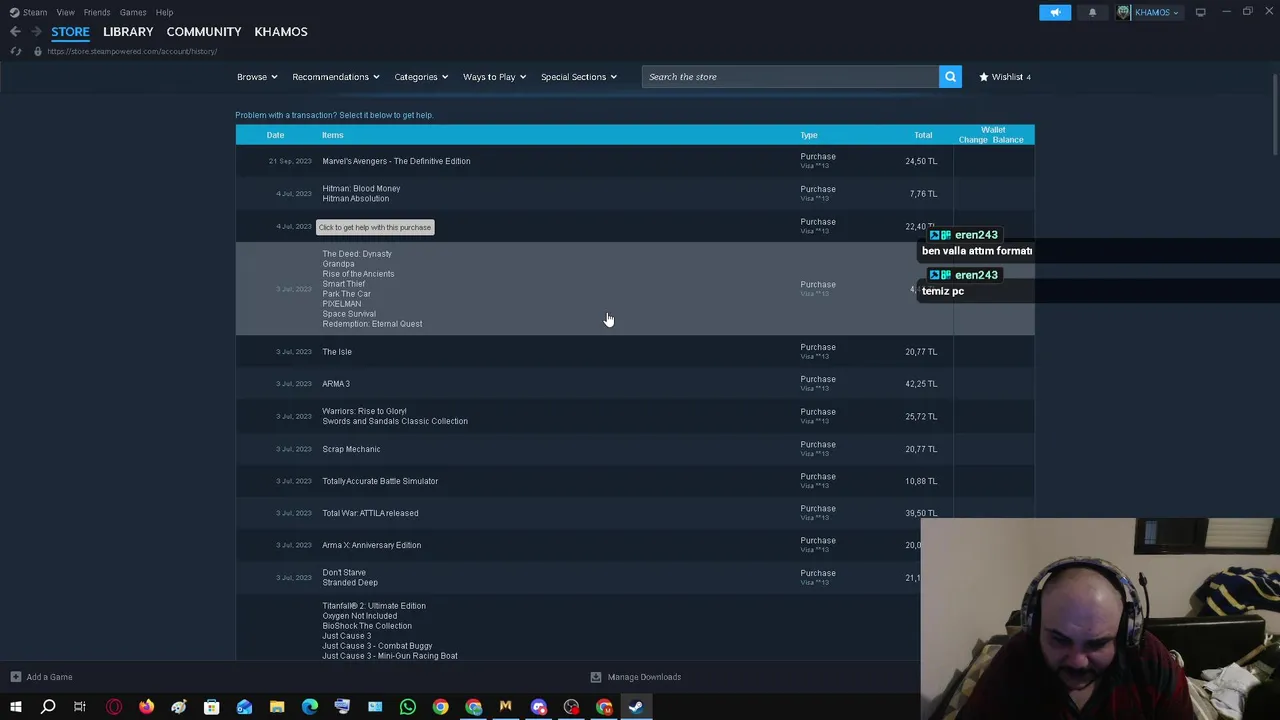Click Add a Game label
The width and height of the screenshot is (1280, 720).
[x=49, y=677]
